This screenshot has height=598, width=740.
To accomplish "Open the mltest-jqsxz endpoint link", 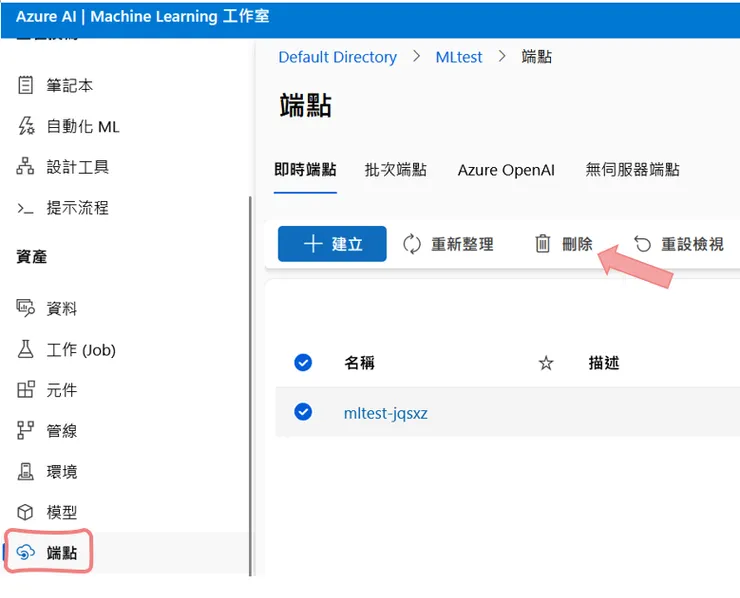I will tap(386, 413).
